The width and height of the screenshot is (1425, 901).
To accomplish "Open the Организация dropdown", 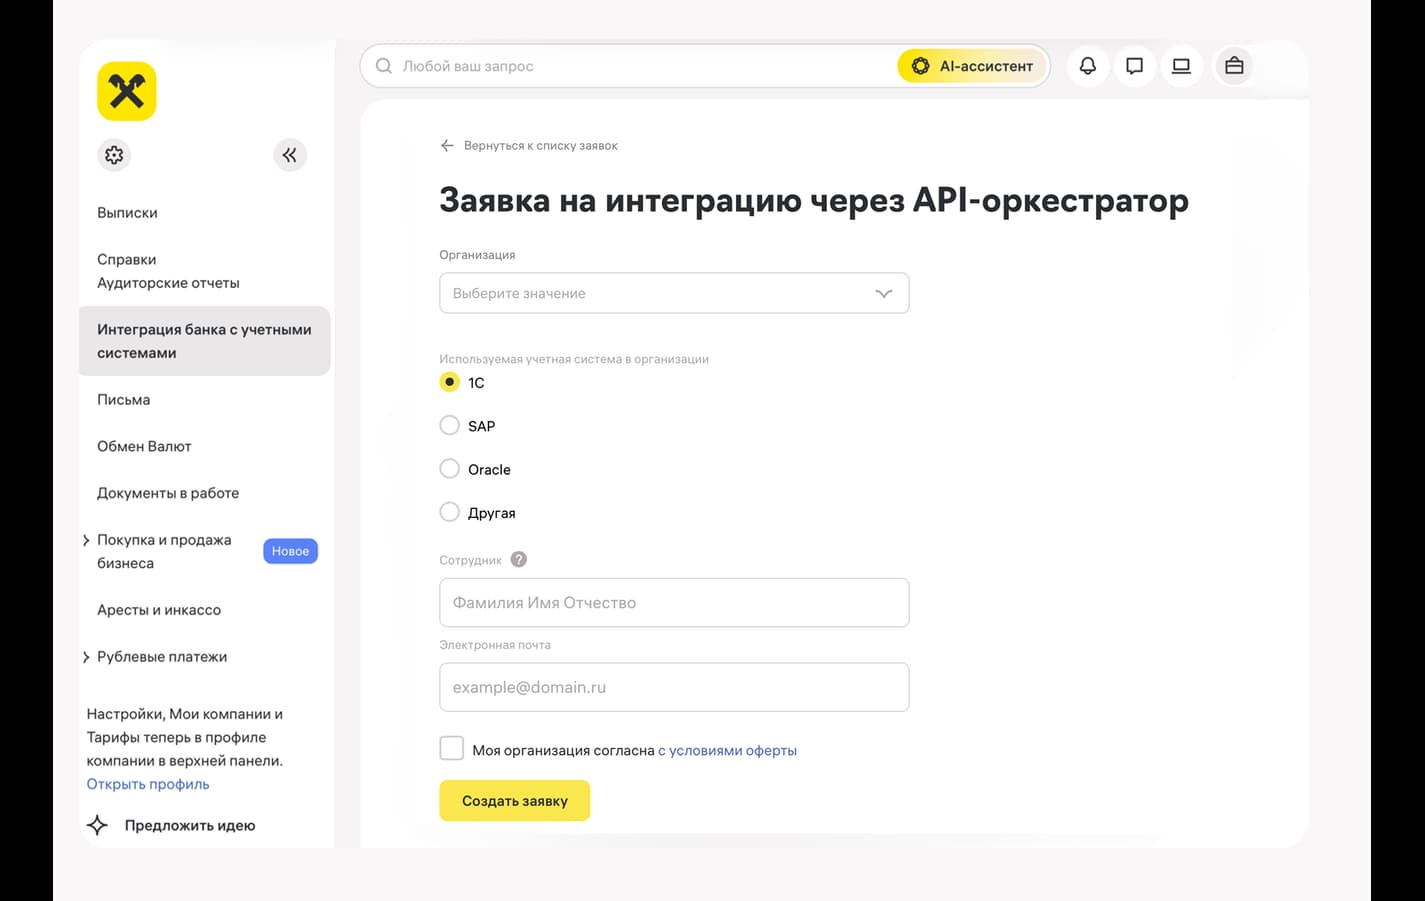I will [x=674, y=293].
